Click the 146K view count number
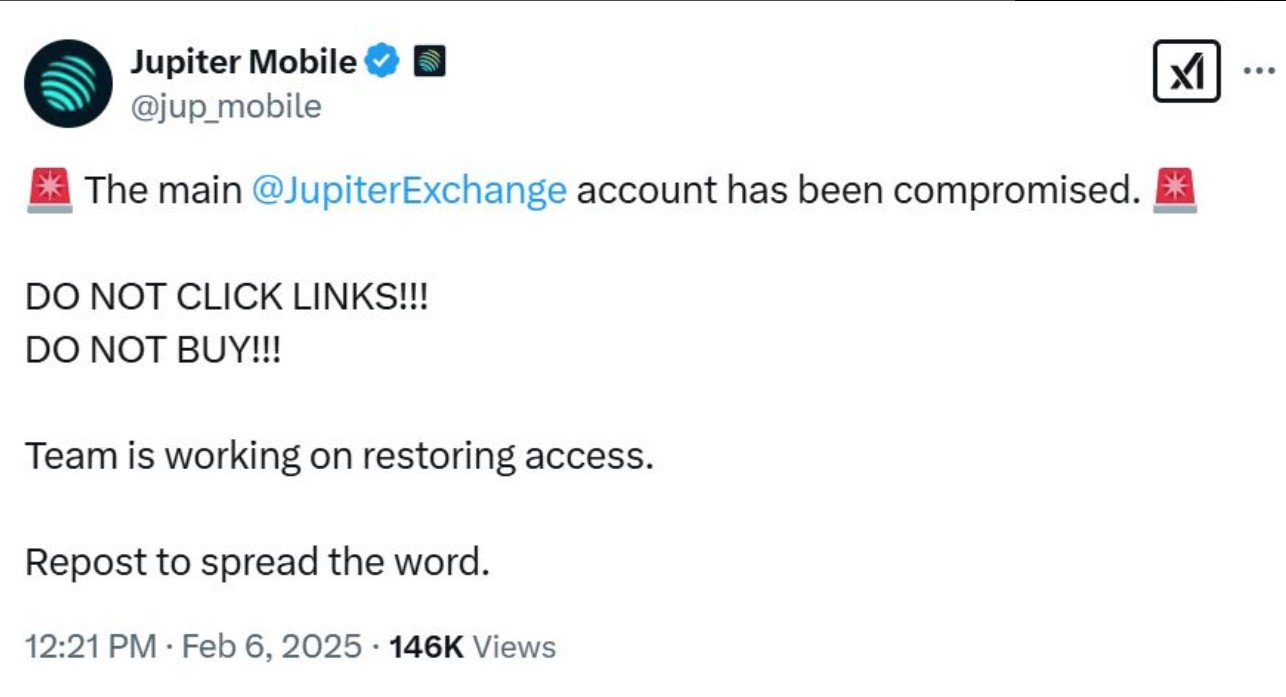 point(425,647)
